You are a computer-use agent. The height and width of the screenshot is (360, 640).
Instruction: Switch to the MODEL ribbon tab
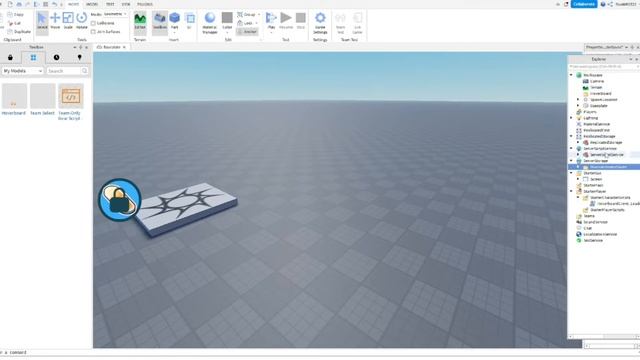pos(92,4)
